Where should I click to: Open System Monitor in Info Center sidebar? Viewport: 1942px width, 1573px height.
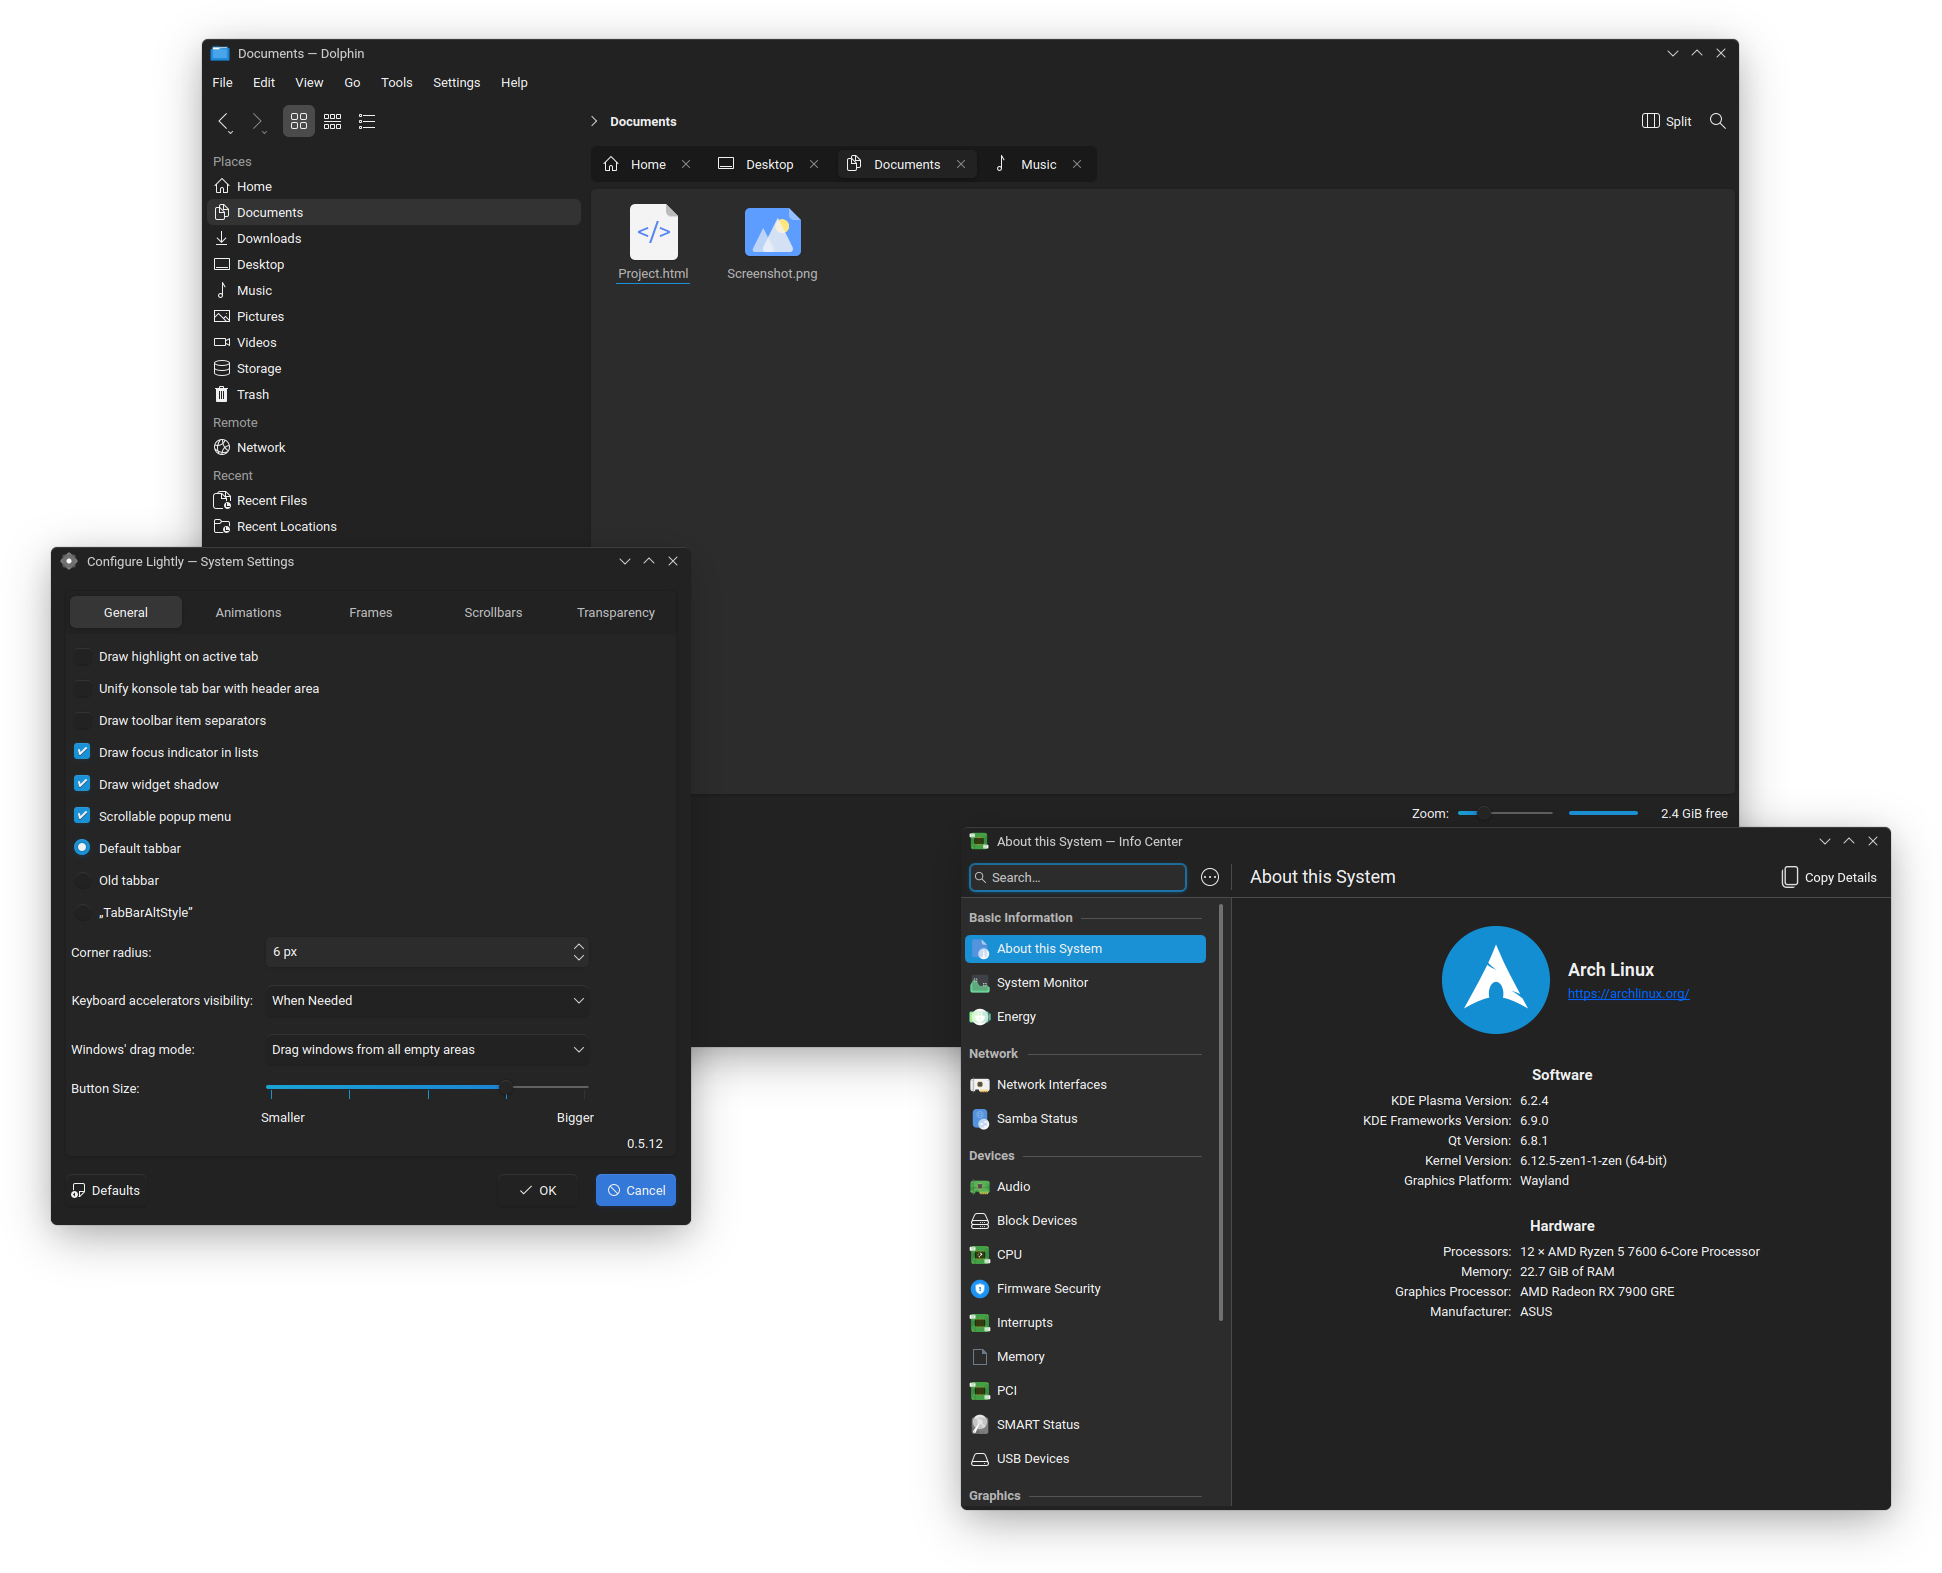point(1042,982)
